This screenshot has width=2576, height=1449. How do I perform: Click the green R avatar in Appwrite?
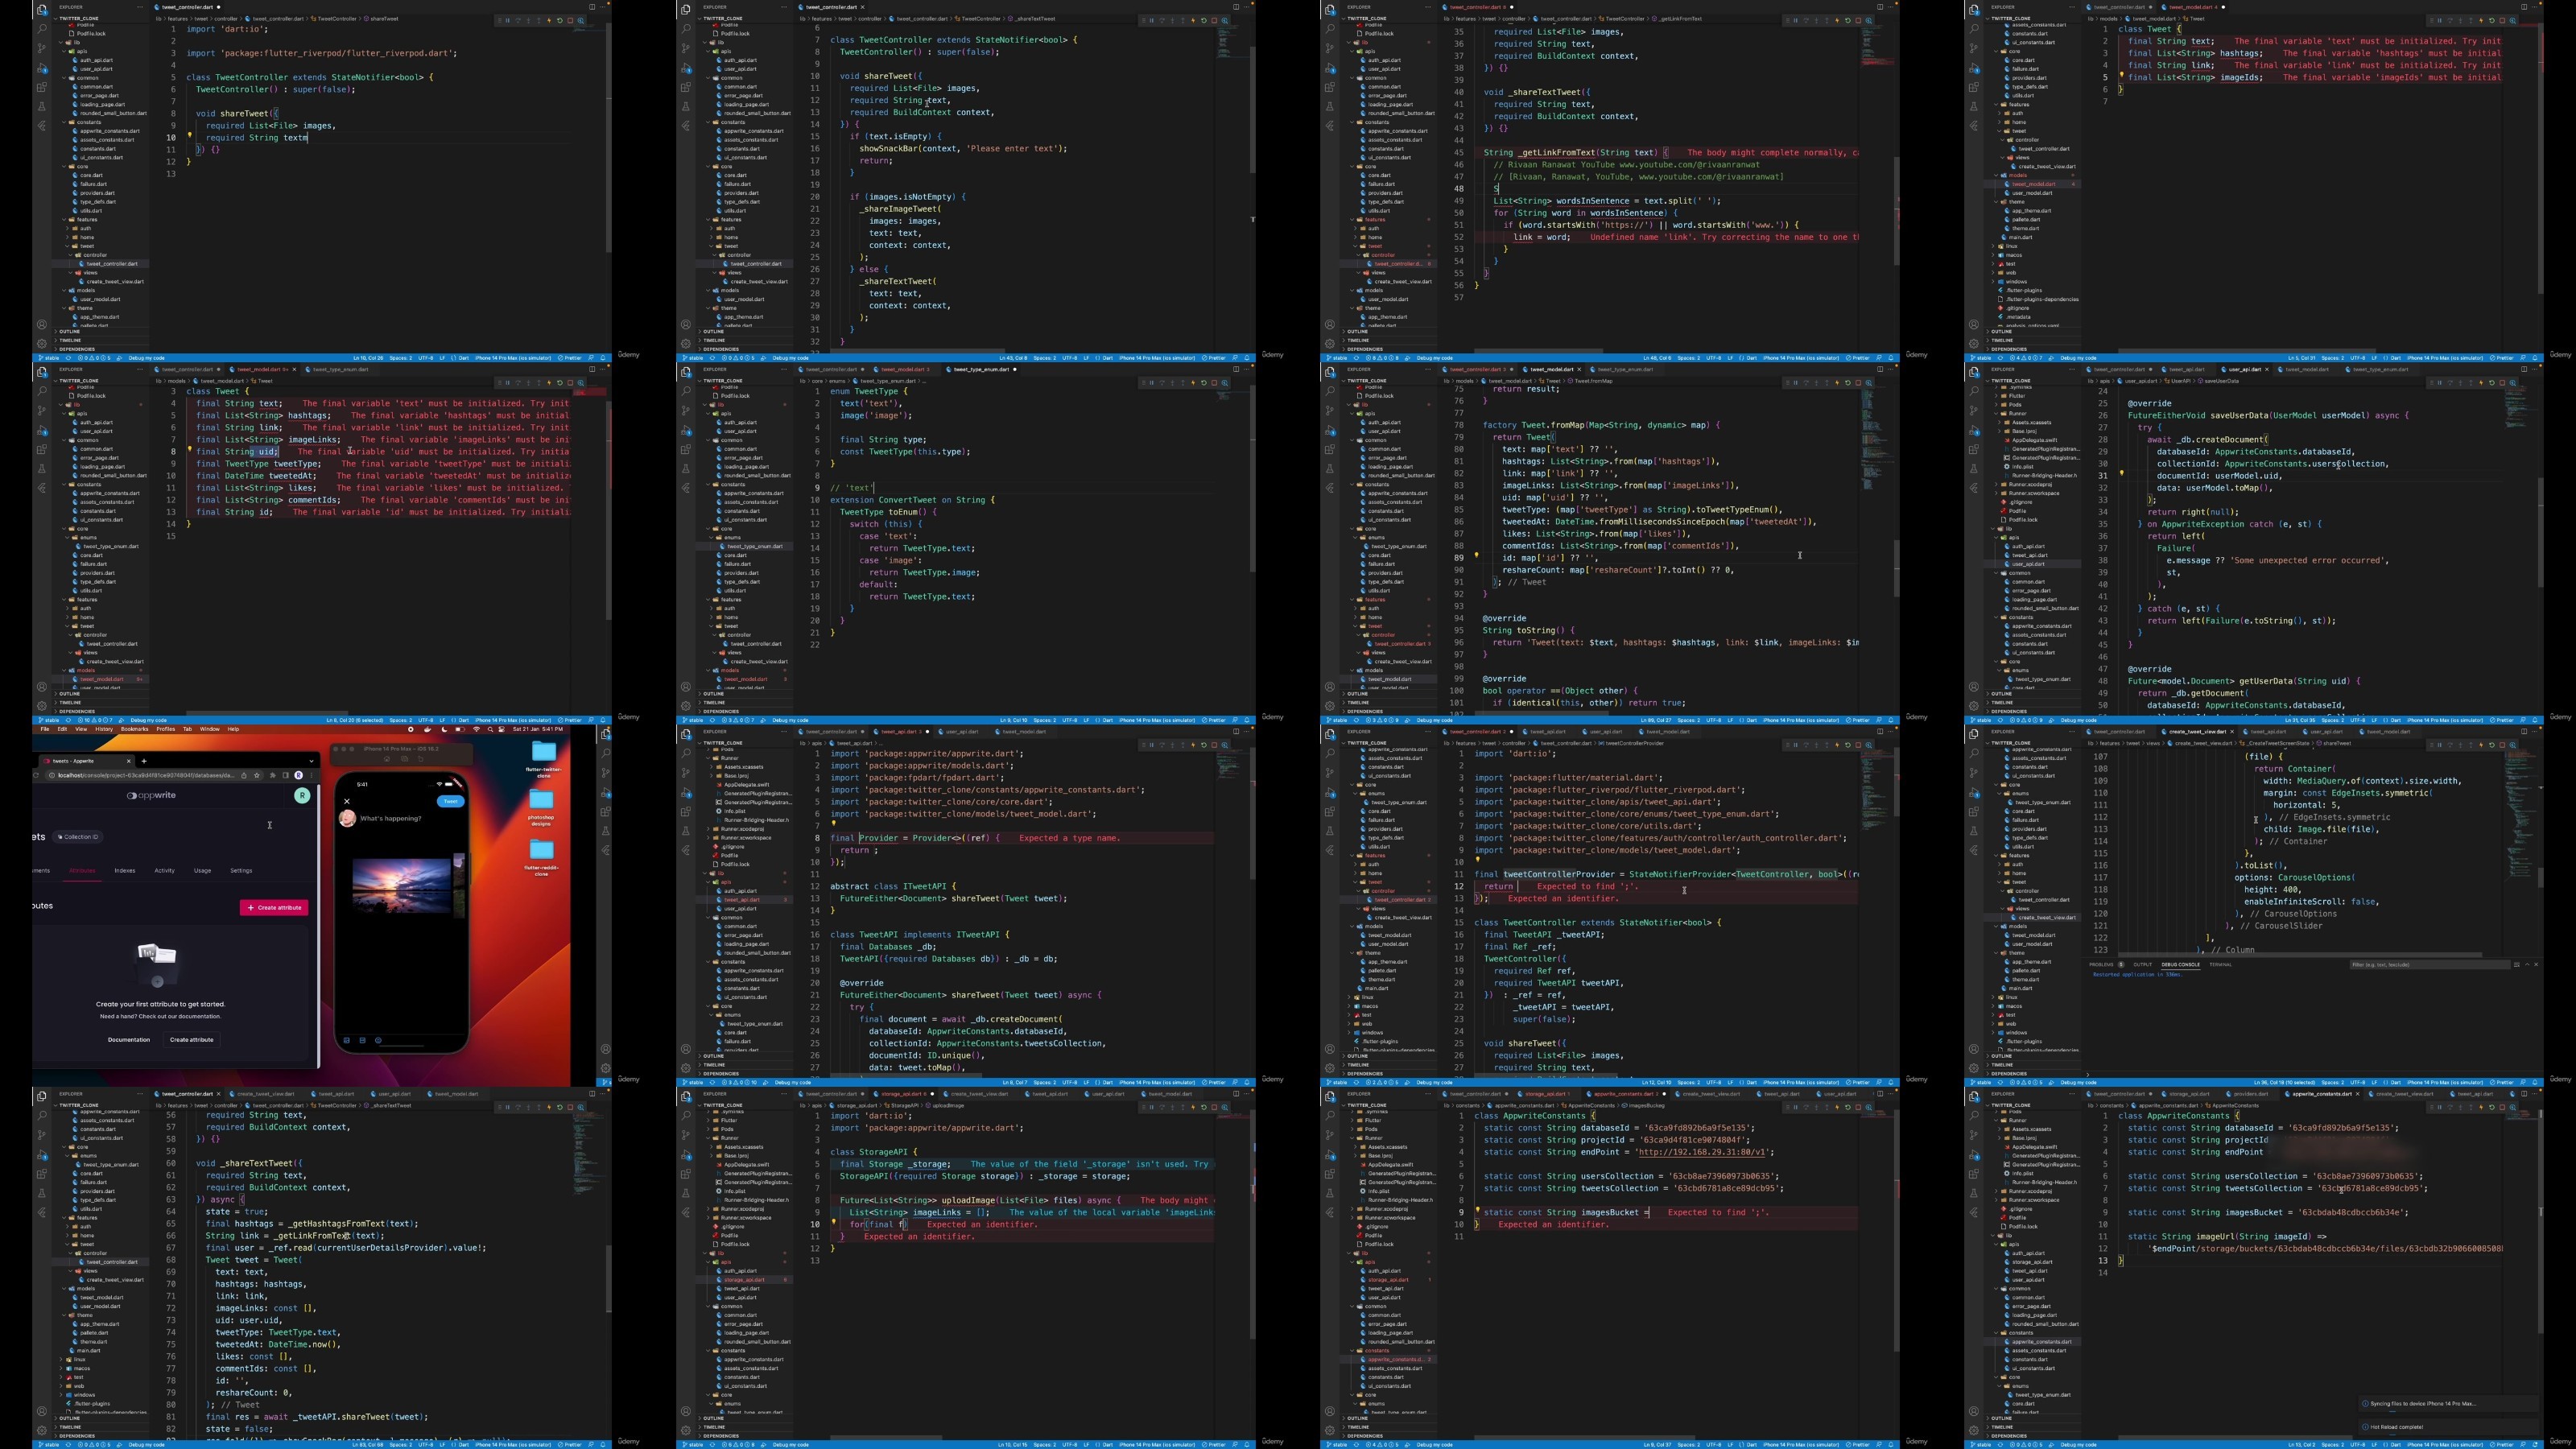[x=302, y=796]
